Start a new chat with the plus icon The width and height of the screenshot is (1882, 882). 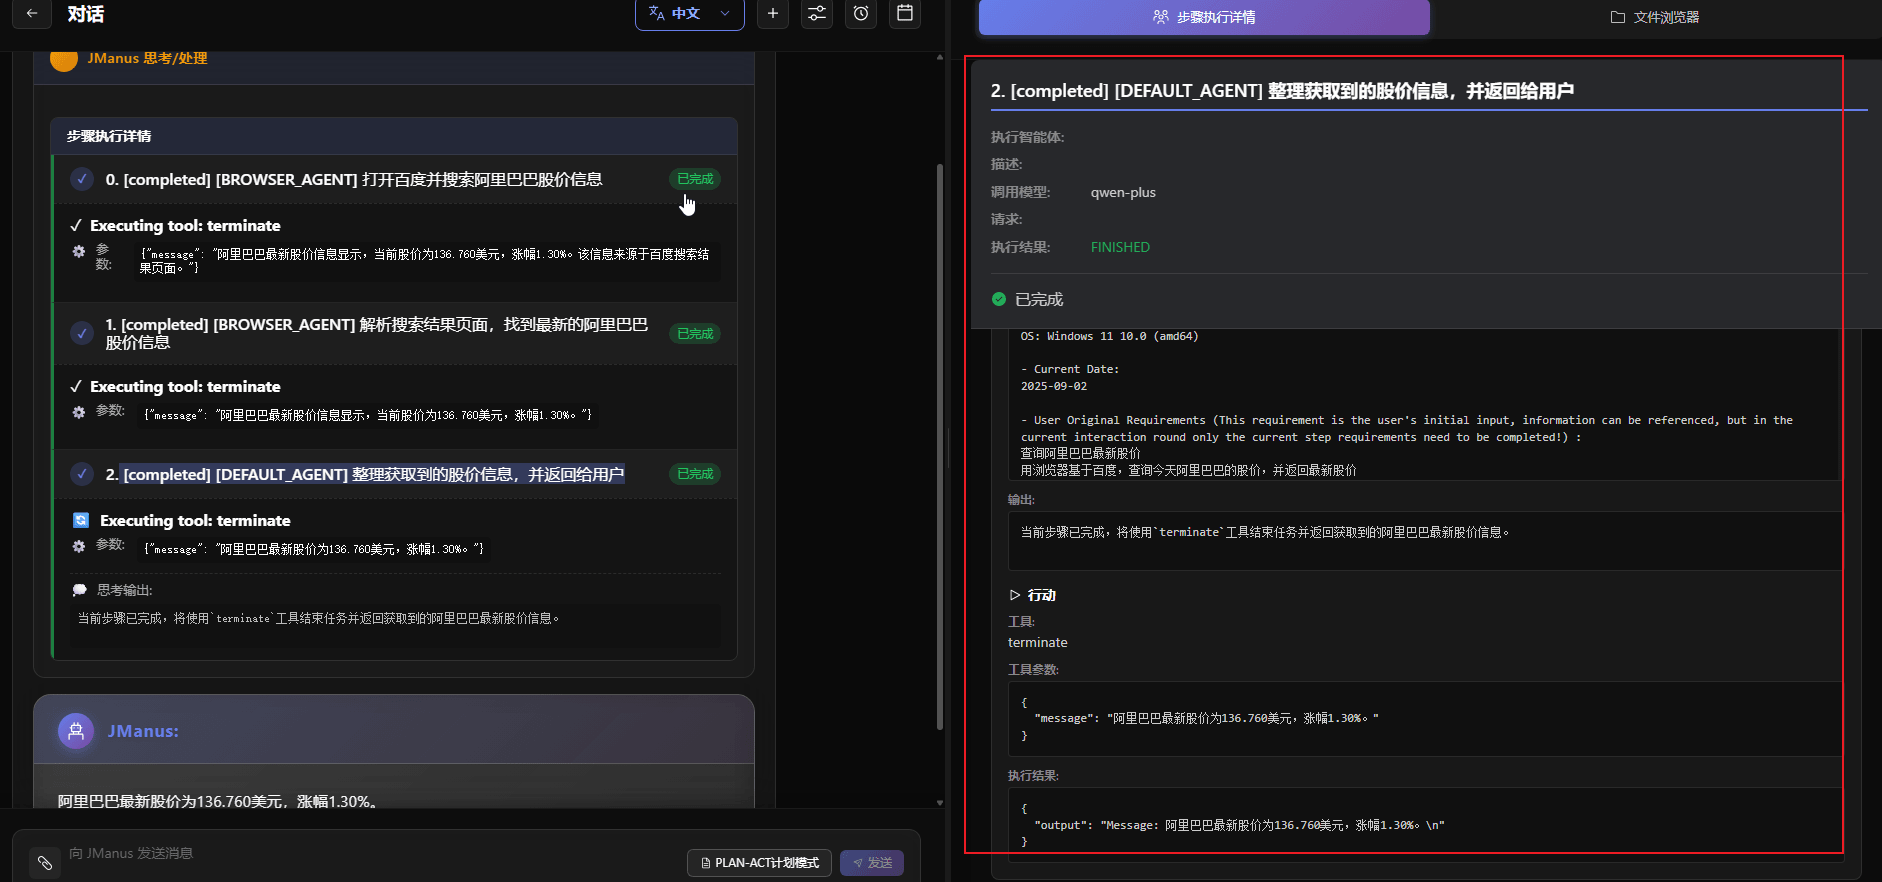point(773,14)
